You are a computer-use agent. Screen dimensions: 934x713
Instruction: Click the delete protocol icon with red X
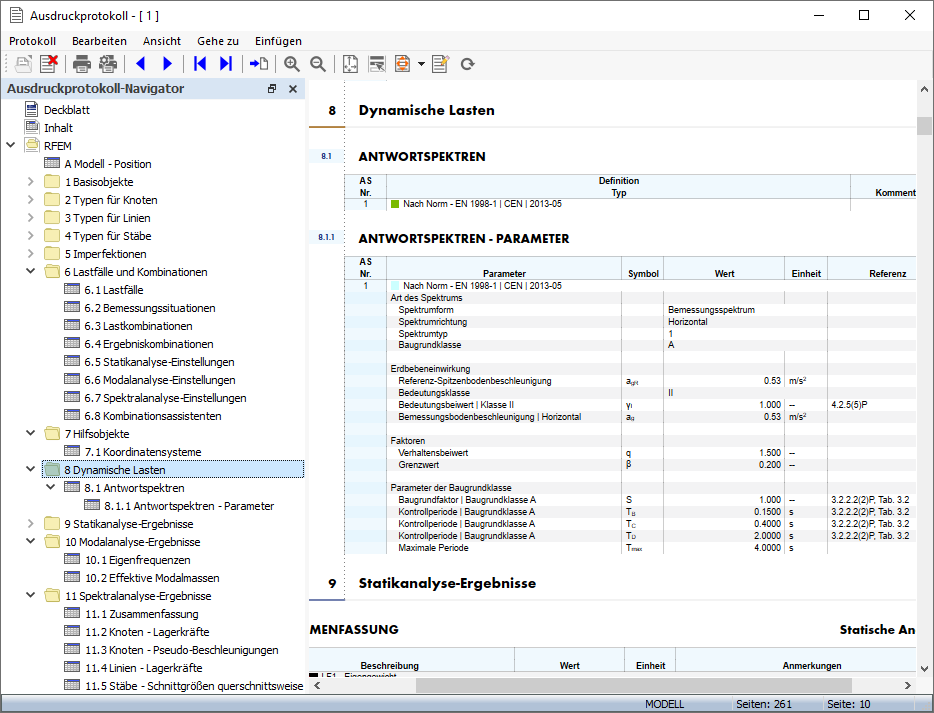coord(48,64)
